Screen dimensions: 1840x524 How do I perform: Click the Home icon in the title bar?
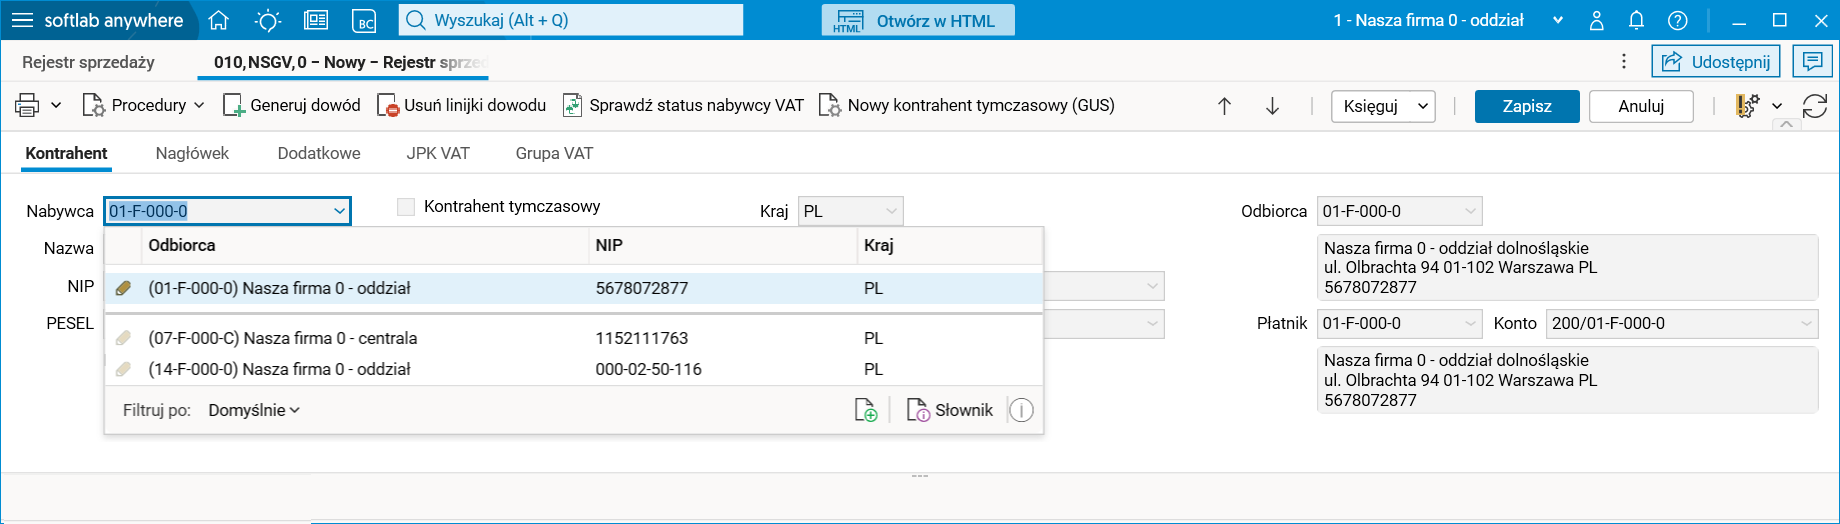pos(219,20)
